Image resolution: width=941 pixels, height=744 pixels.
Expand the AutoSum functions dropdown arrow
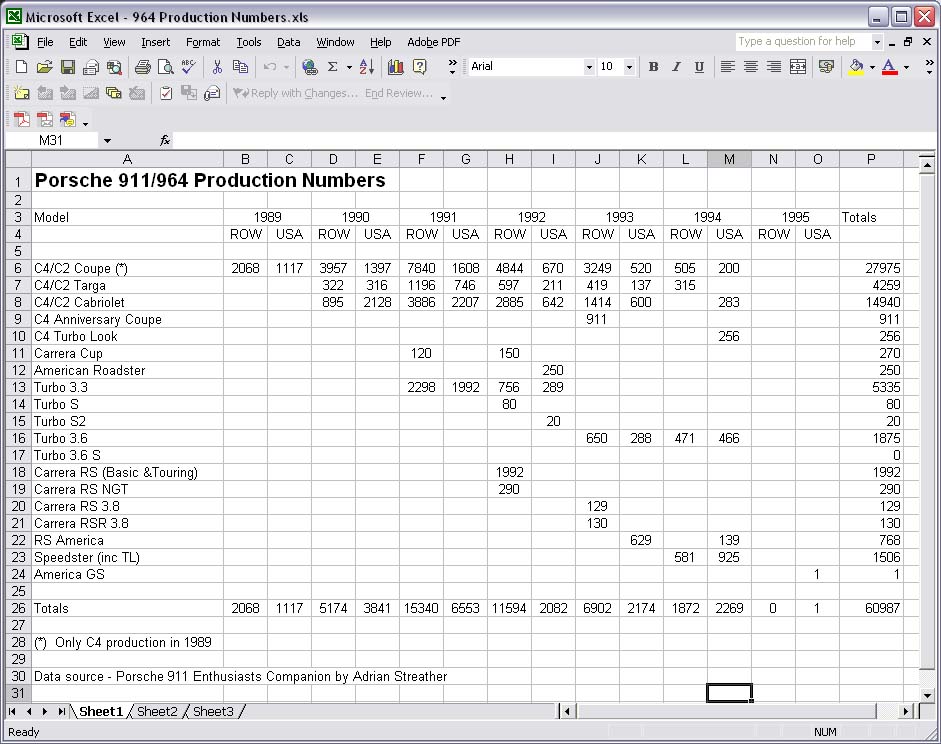[349, 67]
